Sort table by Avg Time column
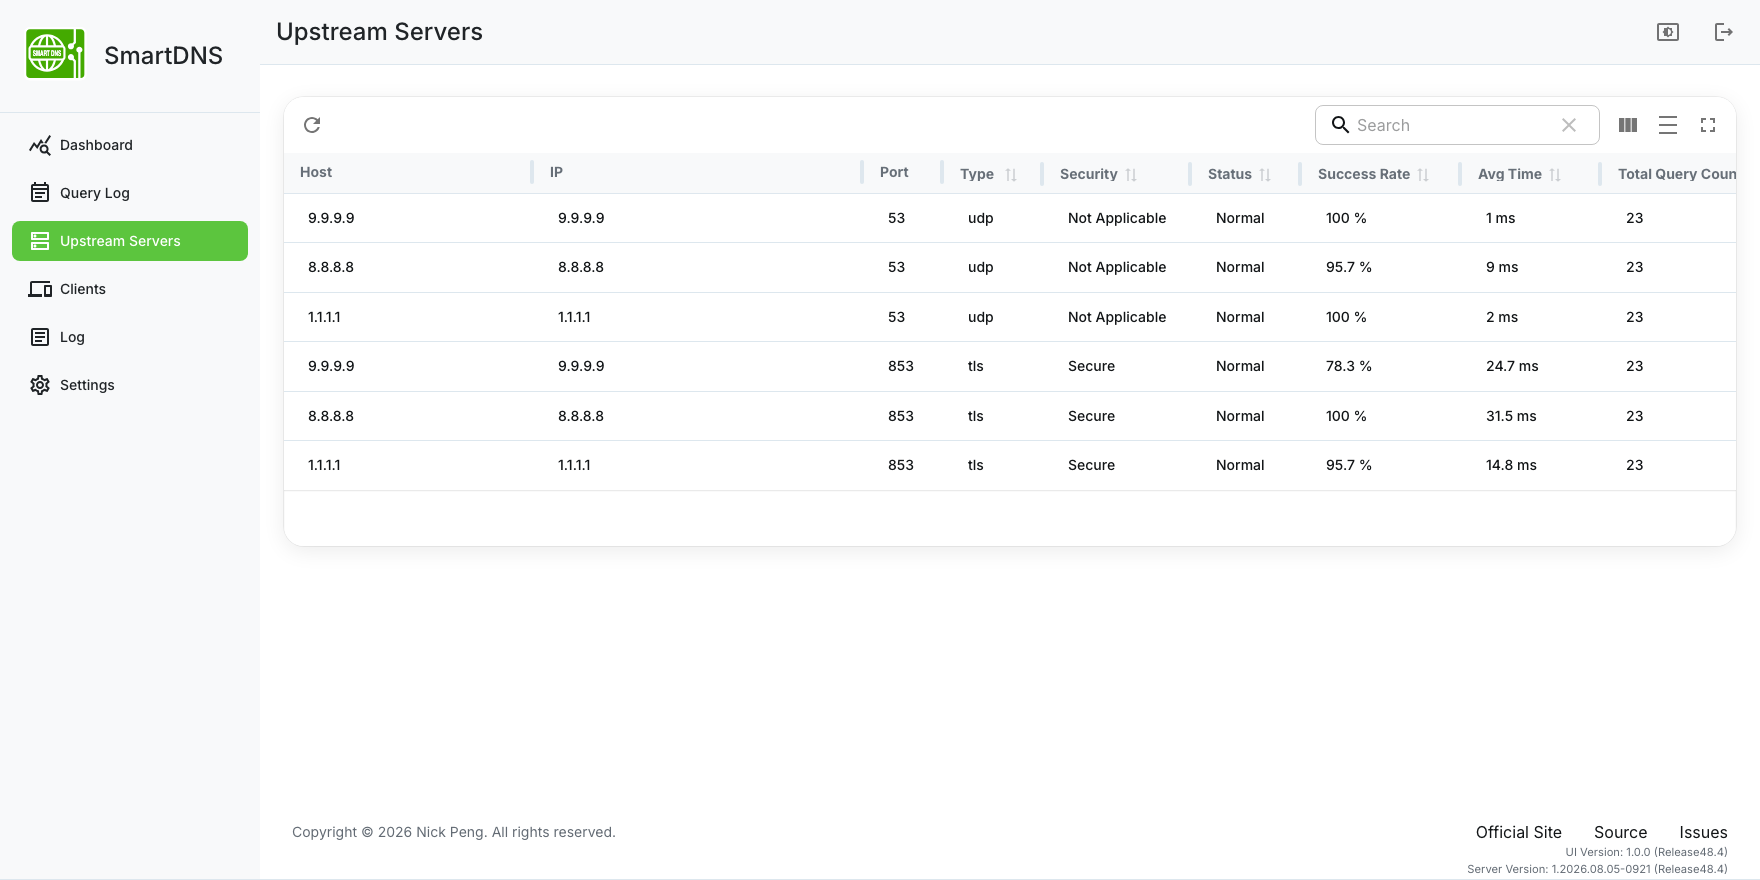1760x880 pixels. (1555, 175)
